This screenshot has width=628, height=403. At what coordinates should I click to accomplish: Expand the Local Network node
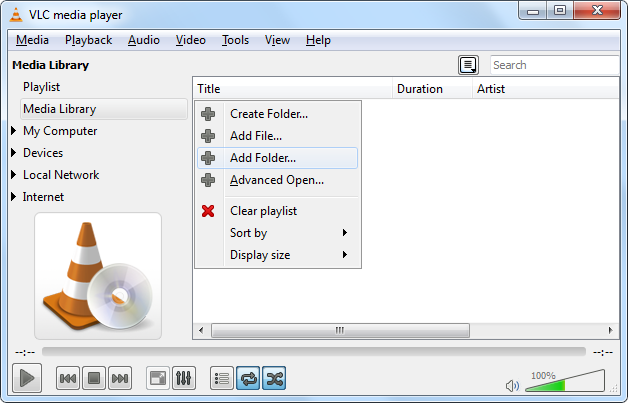coord(14,175)
